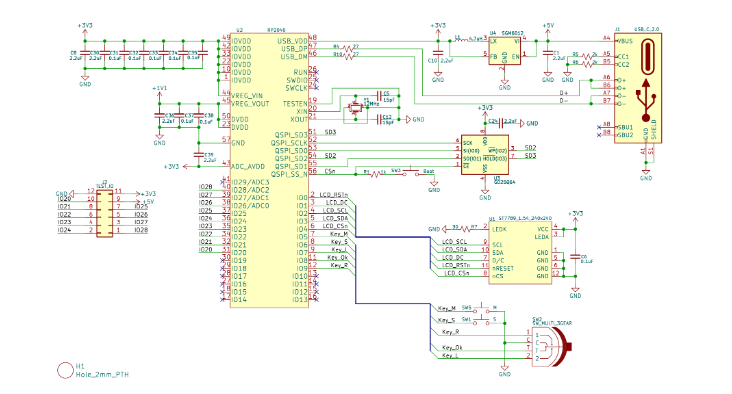This screenshot has width=732, height=394.
Task: Click the USB-C connector symbol J1
Action: (638, 88)
